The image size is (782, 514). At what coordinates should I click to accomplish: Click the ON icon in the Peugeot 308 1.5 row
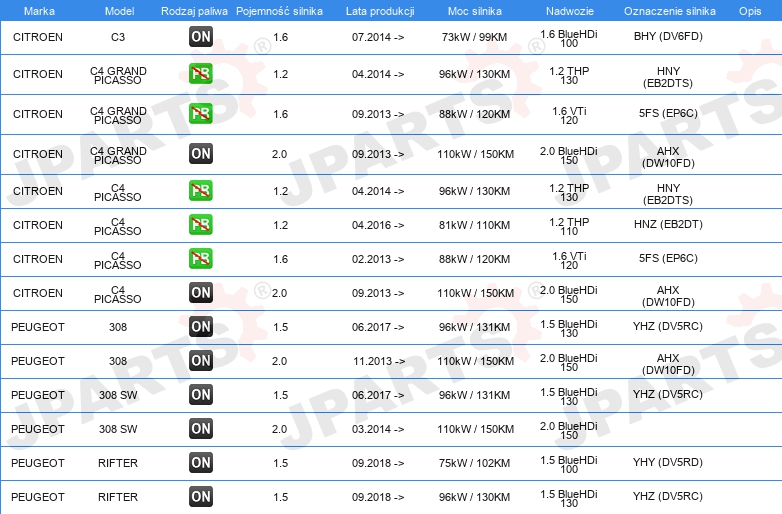pos(200,327)
